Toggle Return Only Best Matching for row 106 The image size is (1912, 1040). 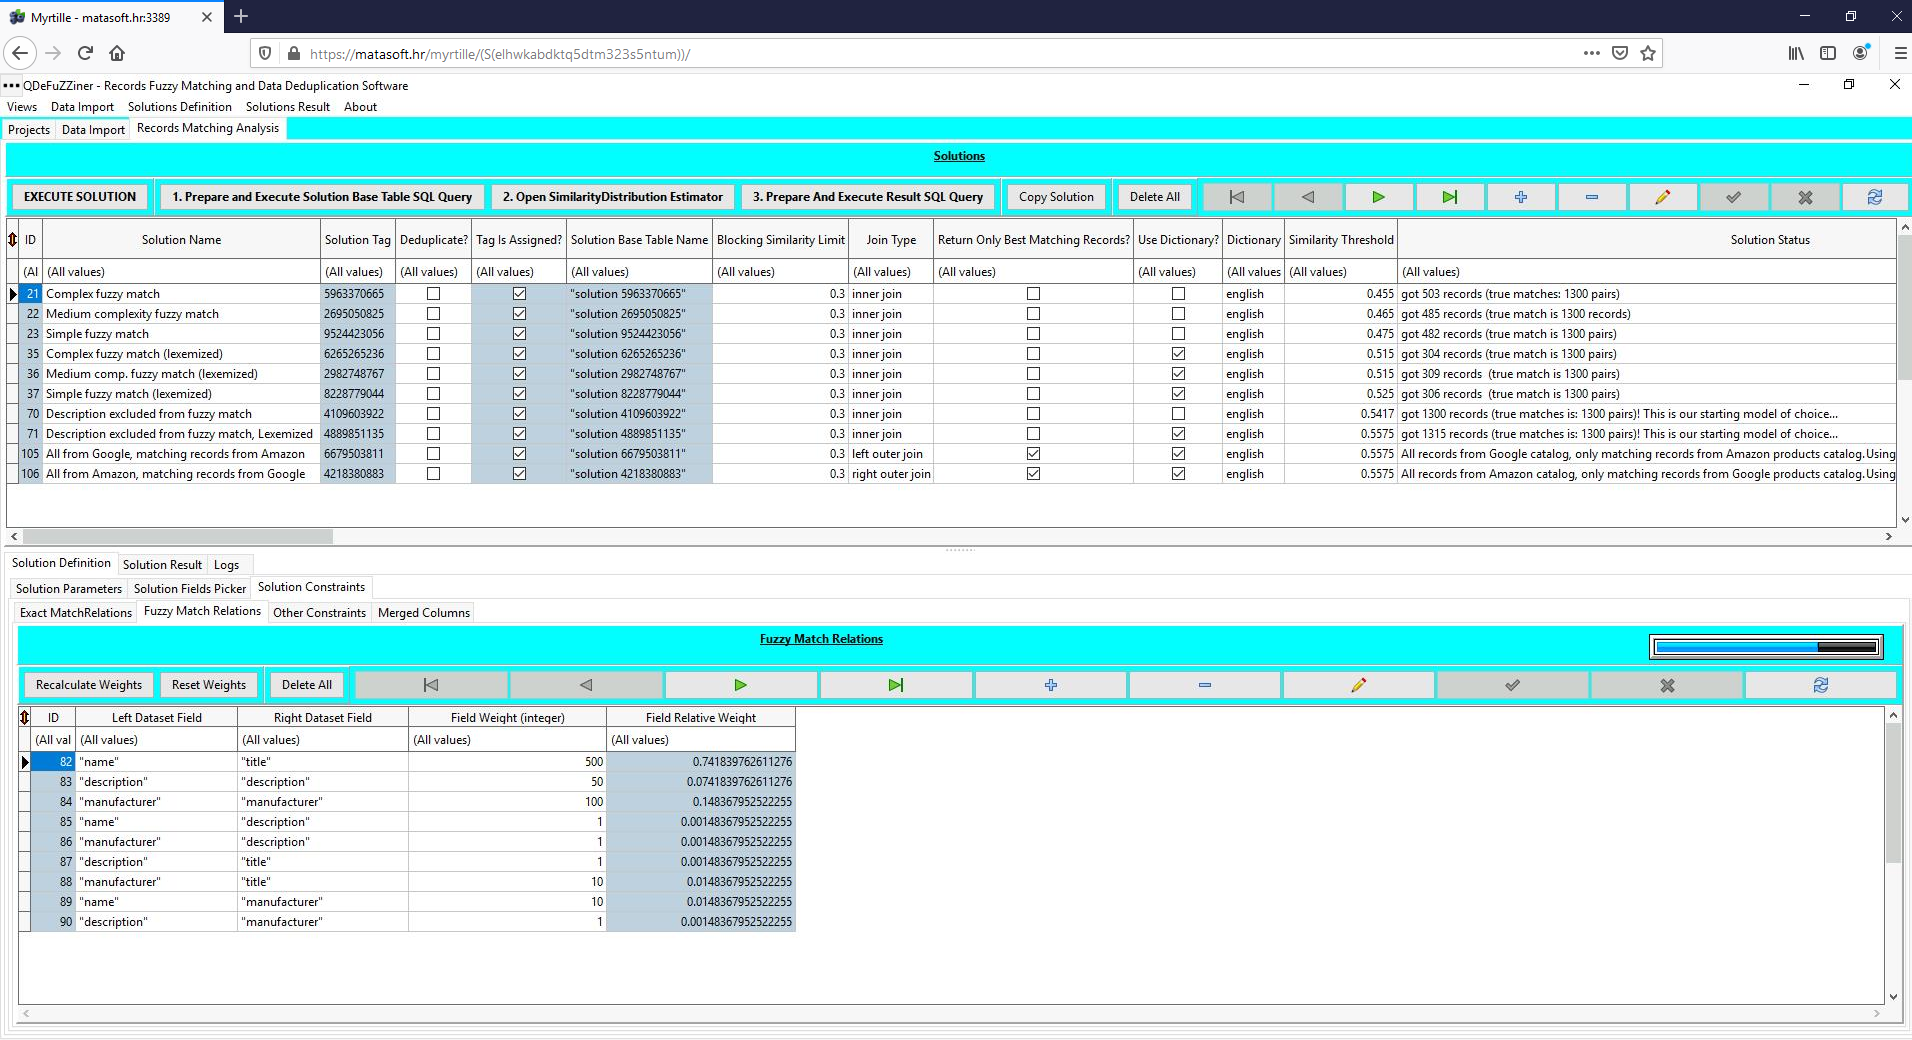click(x=1033, y=474)
